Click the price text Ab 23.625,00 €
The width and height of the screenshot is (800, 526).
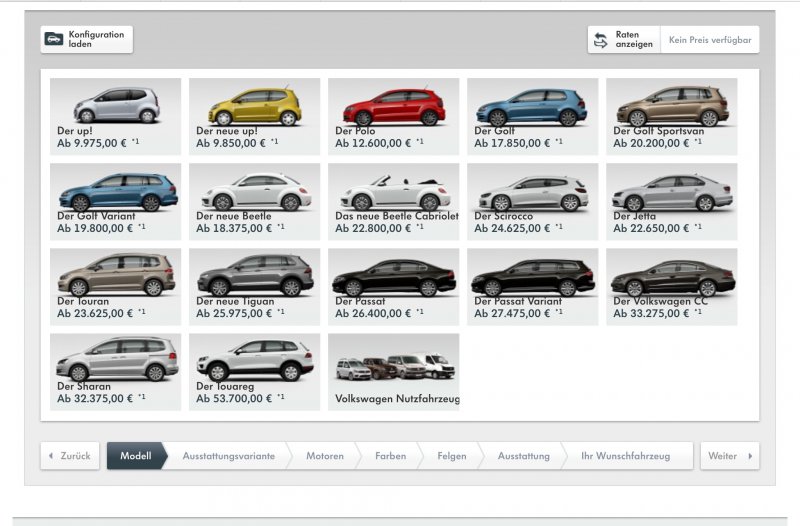[95, 314]
